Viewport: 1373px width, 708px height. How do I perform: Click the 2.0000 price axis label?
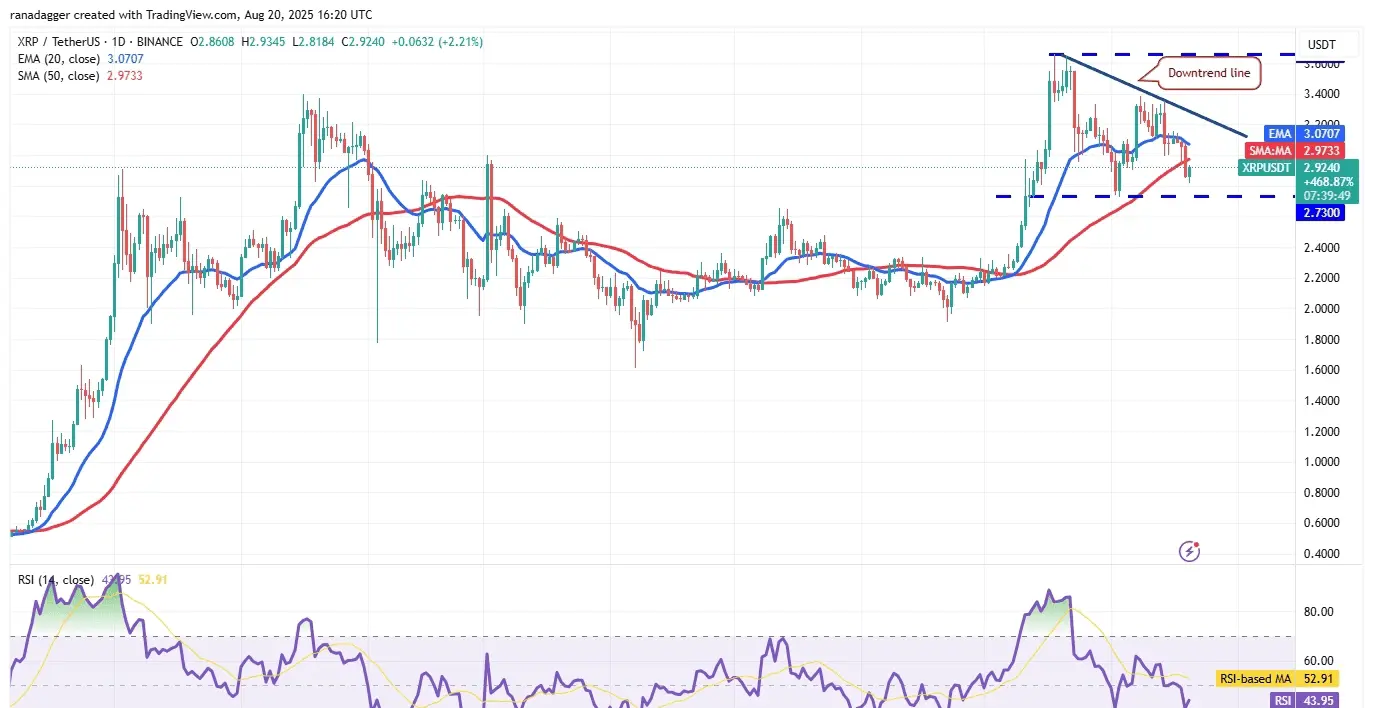point(1322,309)
